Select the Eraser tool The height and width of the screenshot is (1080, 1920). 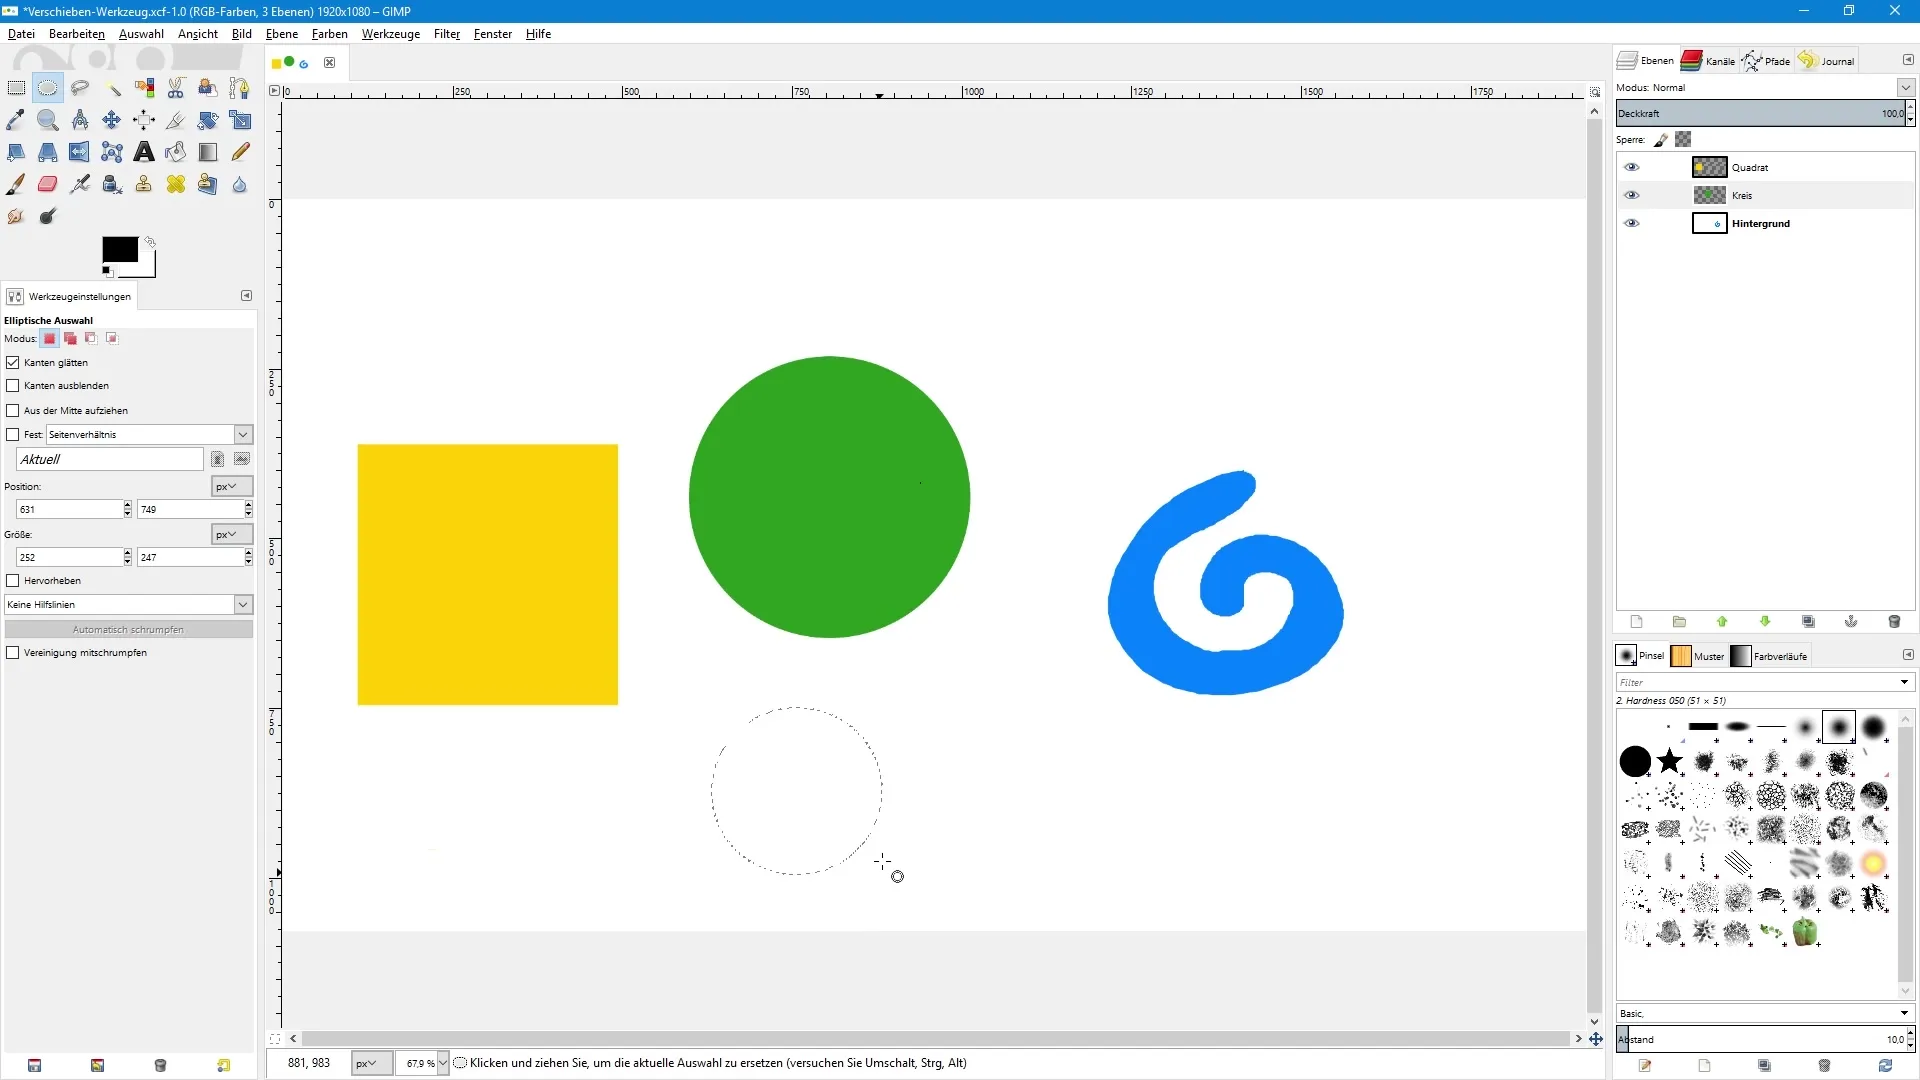tap(48, 184)
